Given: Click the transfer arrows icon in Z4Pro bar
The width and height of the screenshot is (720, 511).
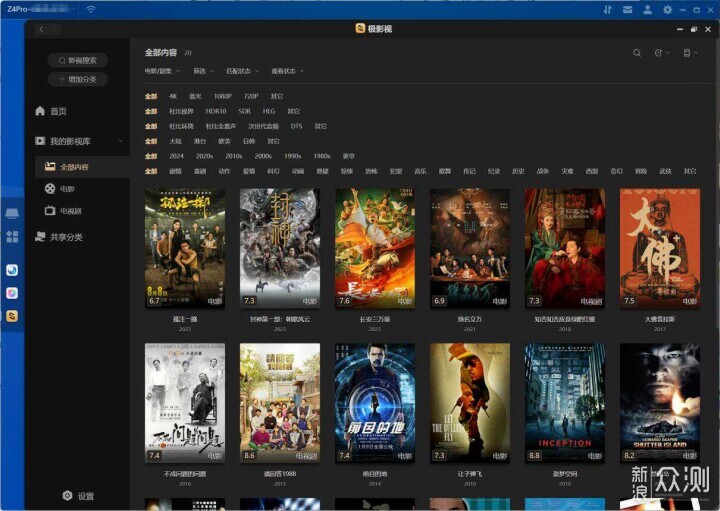Looking at the screenshot, I should [608, 10].
